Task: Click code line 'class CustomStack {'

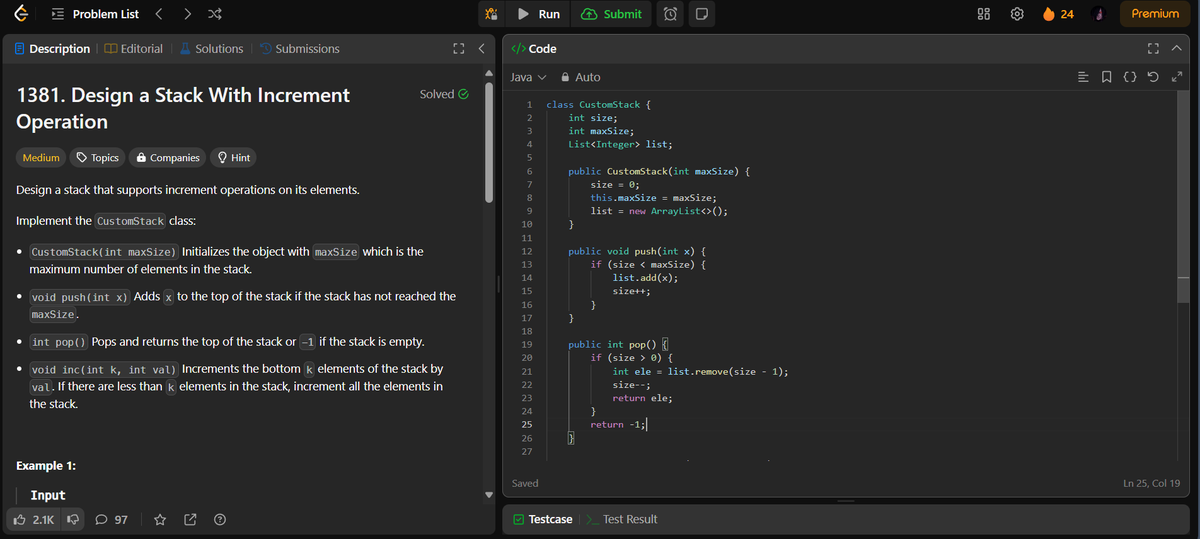Action: point(600,104)
